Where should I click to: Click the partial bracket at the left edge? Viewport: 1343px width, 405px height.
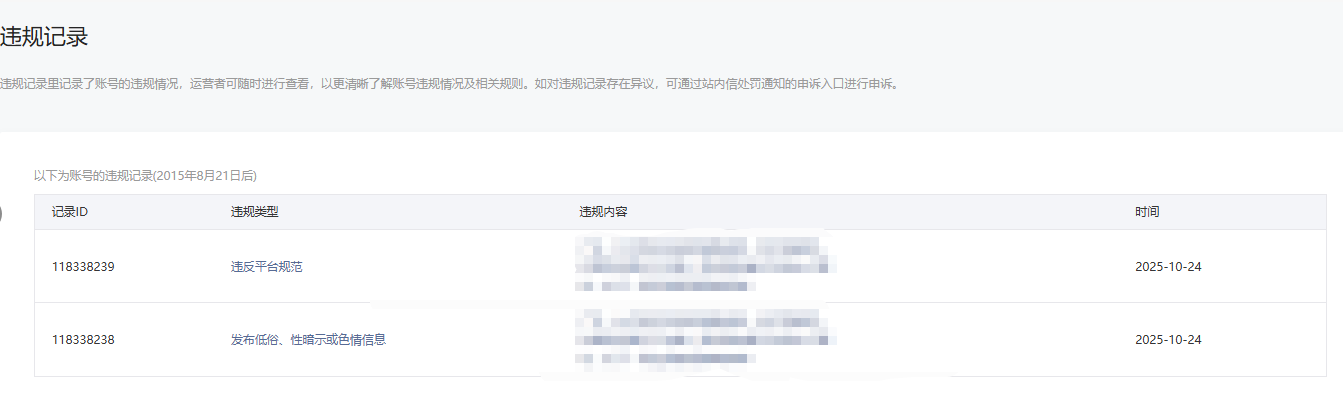tap(2, 212)
